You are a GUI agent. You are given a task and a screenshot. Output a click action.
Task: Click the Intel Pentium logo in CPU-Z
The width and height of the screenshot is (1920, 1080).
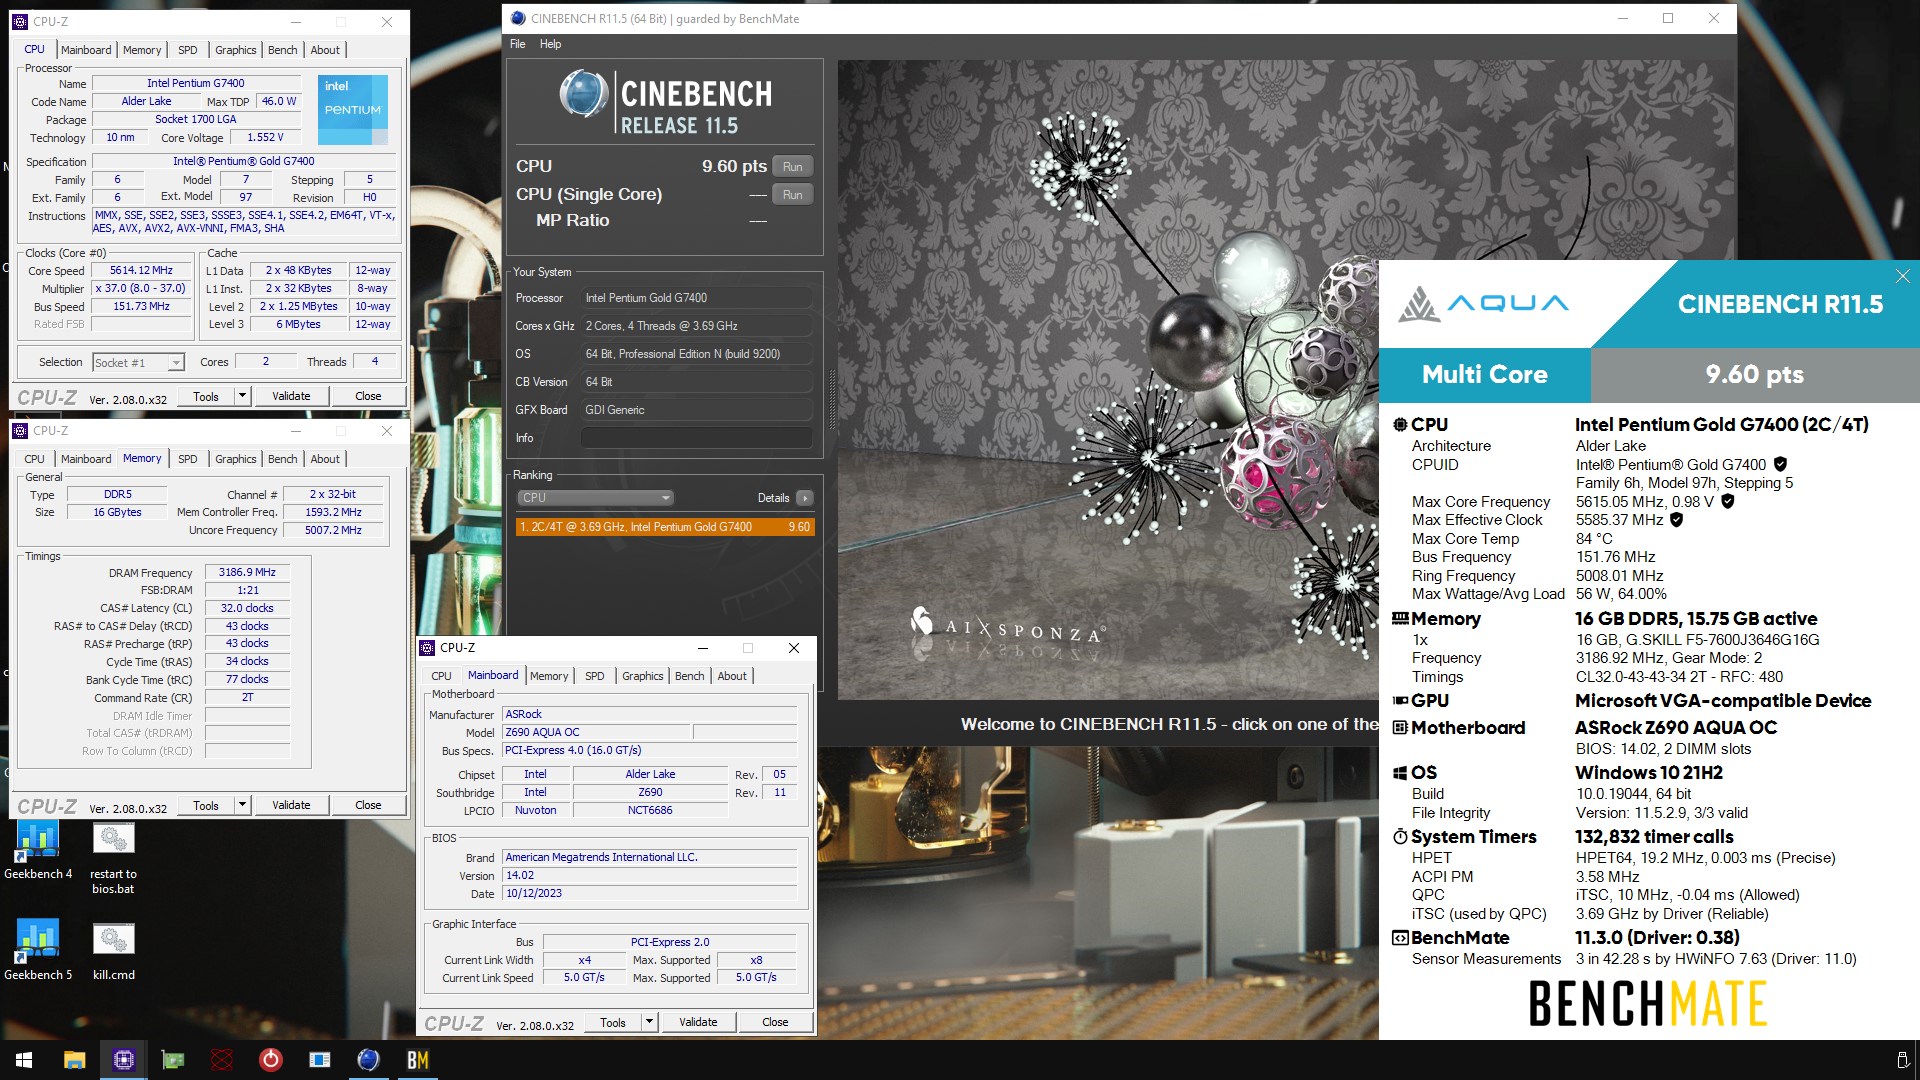tap(352, 108)
